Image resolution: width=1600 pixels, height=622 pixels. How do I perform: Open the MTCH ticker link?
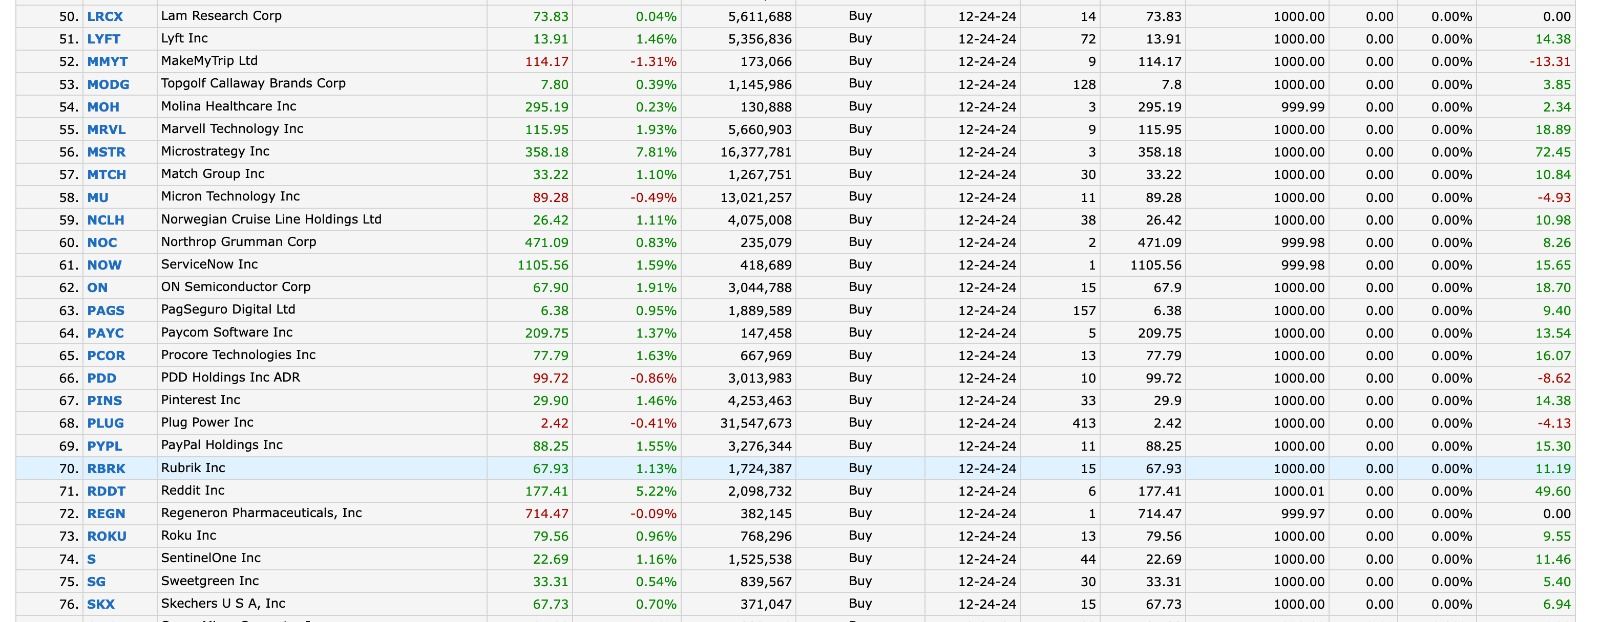[106, 175]
